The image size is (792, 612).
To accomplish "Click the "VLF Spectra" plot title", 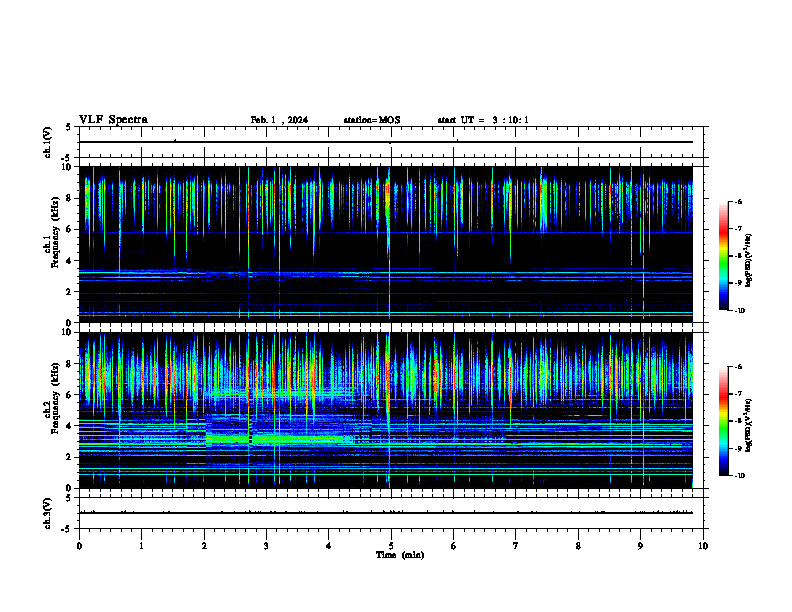I will coord(113,120).
